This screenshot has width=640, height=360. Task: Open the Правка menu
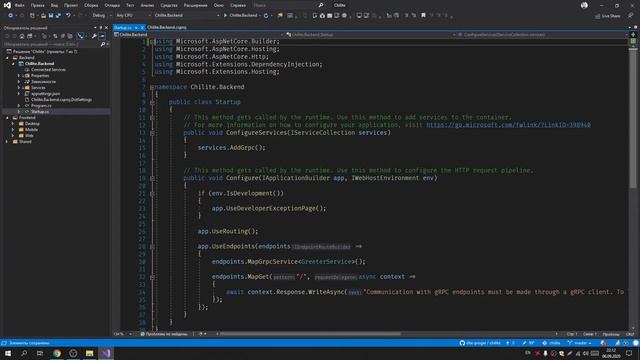pyautogui.click(x=38, y=5)
